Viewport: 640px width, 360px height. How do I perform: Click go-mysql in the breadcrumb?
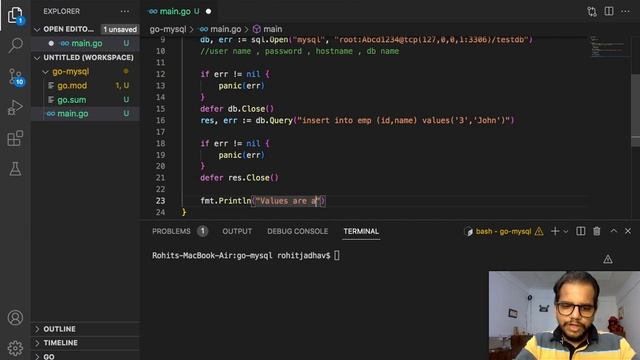click(x=168, y=29)
